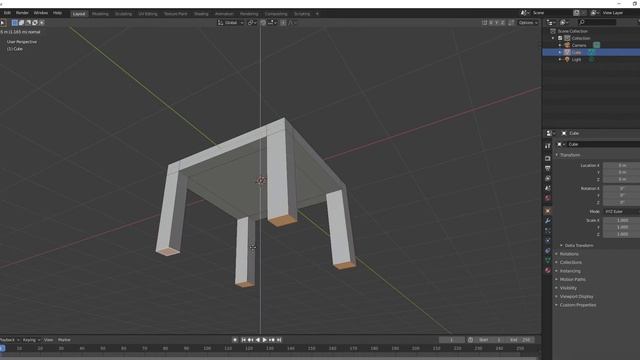Open the viewport Options dropdown
Screen dimensions: 640x360
(528, 22)
